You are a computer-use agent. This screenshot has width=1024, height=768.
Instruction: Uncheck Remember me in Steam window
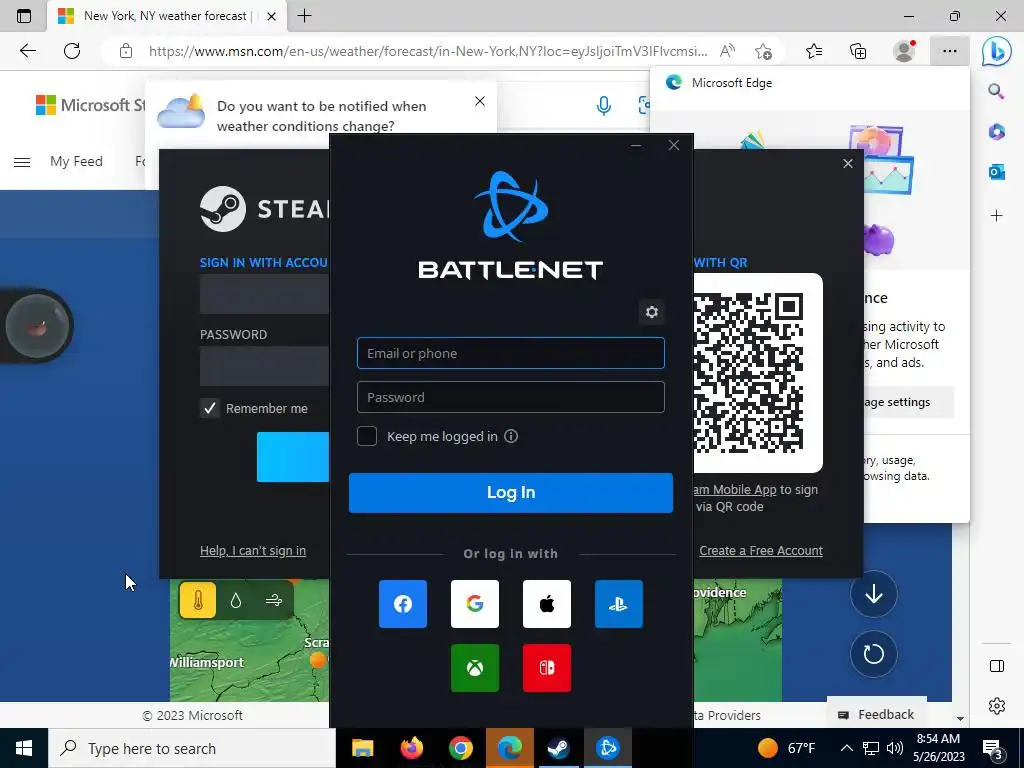pos(210,408)
